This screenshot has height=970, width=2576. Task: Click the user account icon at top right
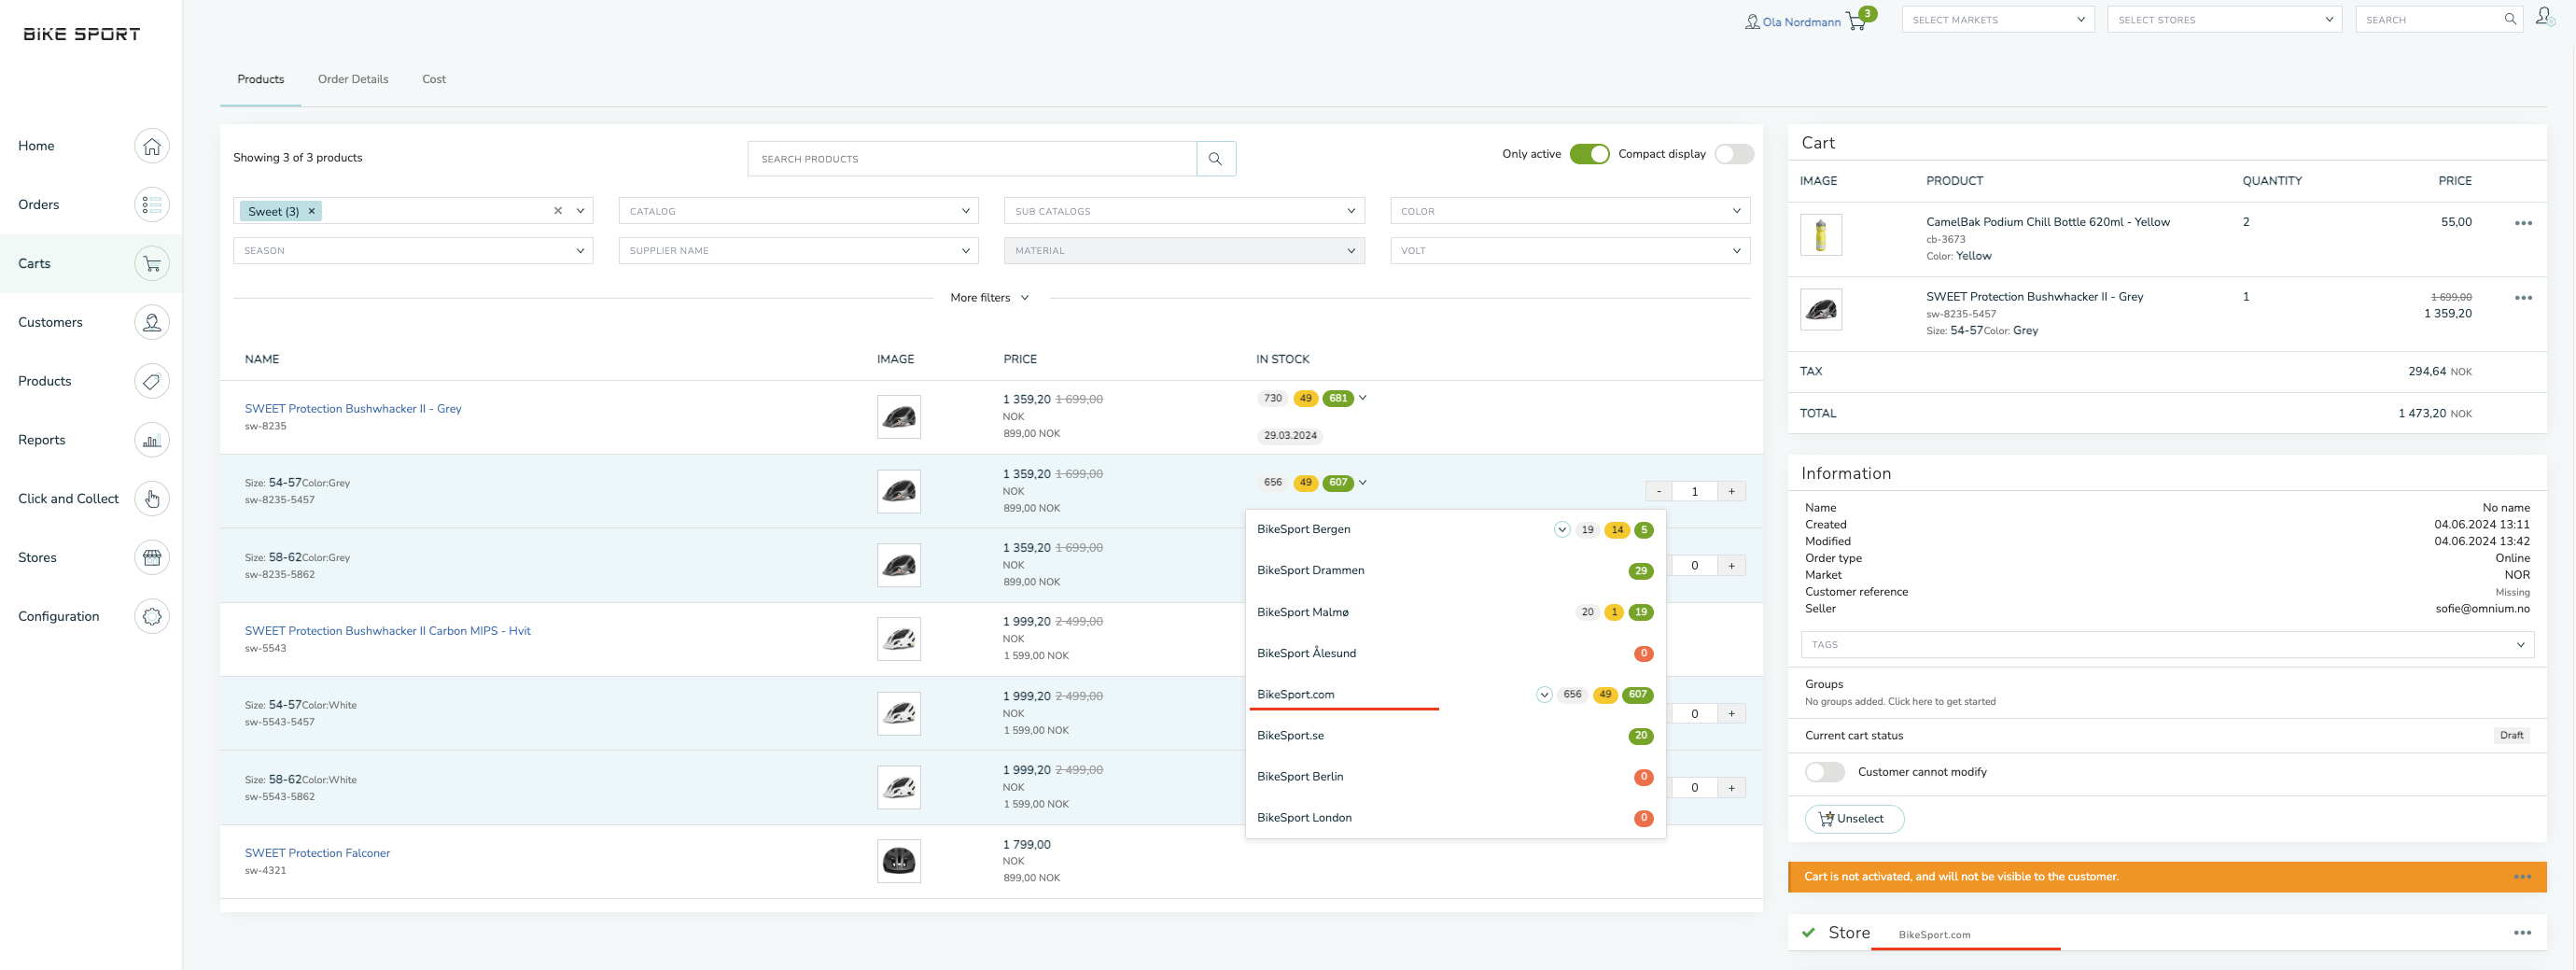click(2545, 17)
